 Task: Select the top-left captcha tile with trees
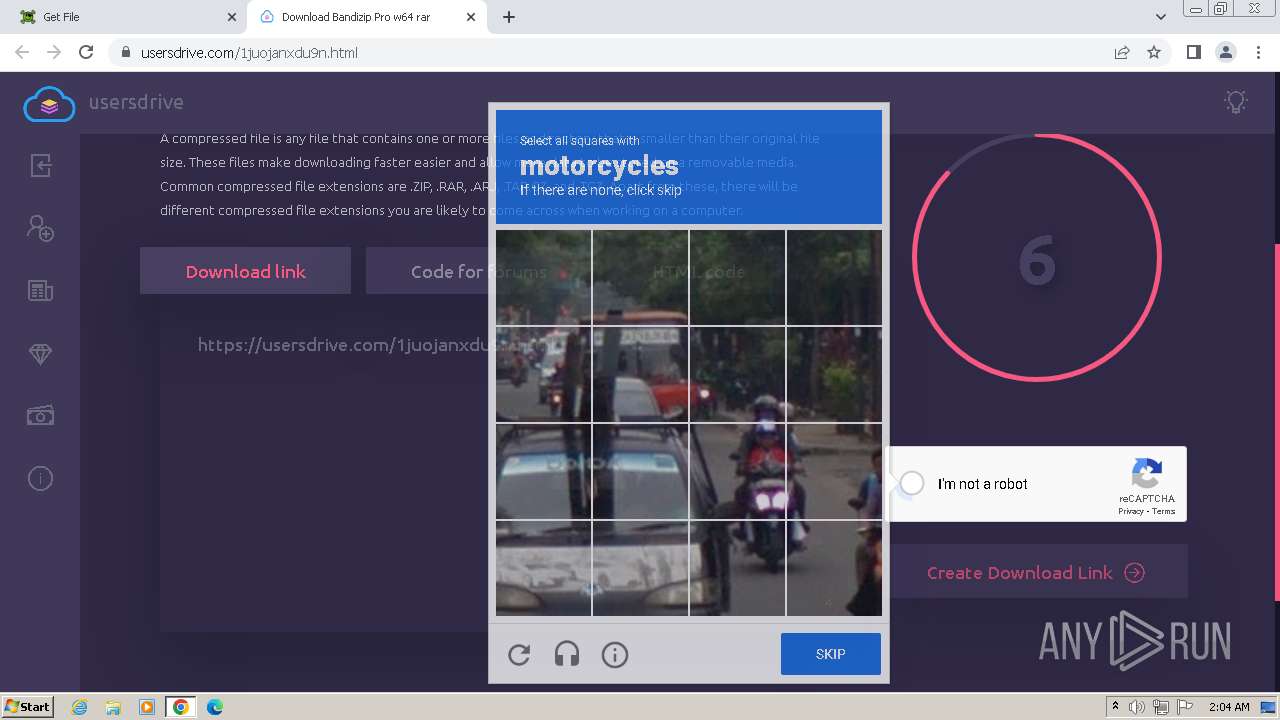tap(543, 277)
